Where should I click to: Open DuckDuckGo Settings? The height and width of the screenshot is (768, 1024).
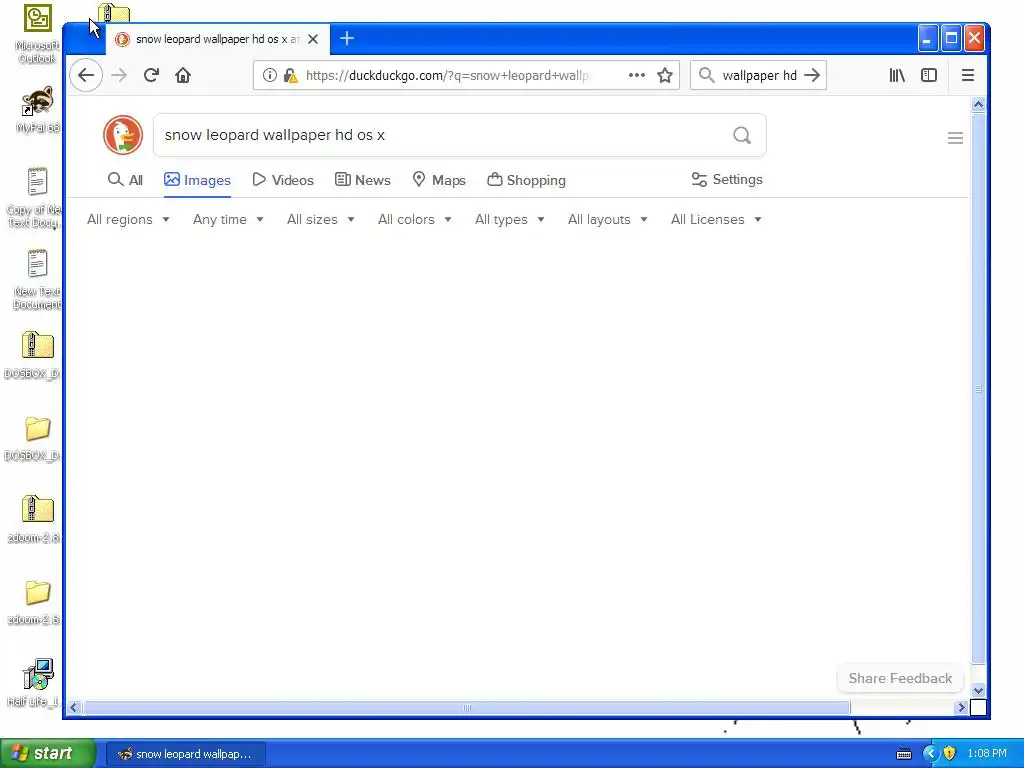coord(727,180)
